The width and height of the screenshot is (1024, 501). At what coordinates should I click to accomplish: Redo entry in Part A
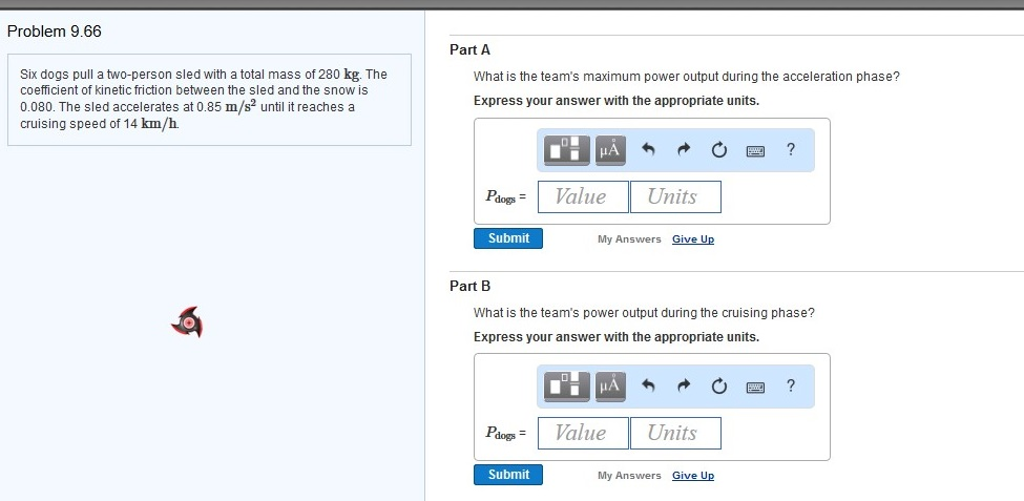684,151
